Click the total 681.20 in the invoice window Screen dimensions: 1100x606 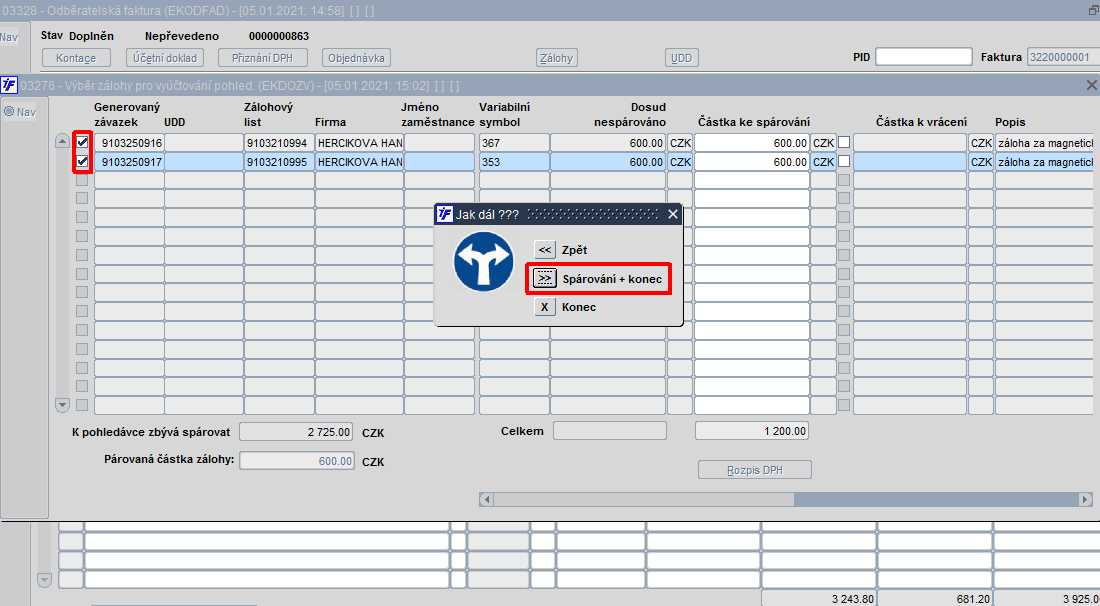[935, 598]
